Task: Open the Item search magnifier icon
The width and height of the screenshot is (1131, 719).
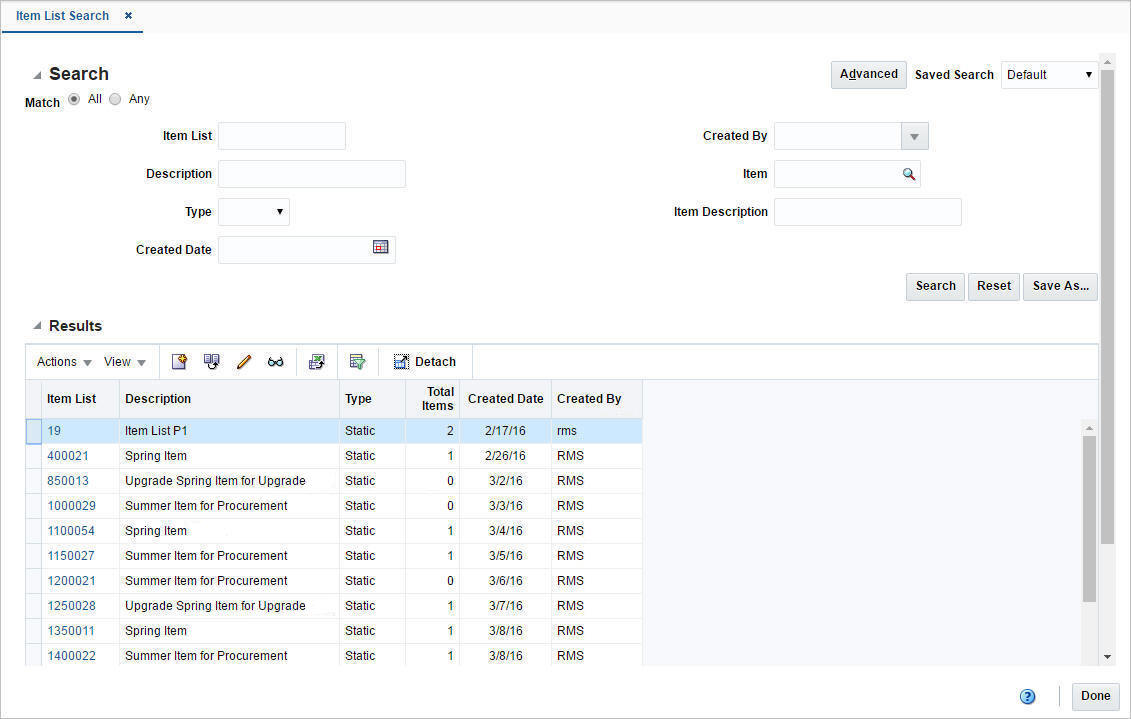Action: pos(909,173)
